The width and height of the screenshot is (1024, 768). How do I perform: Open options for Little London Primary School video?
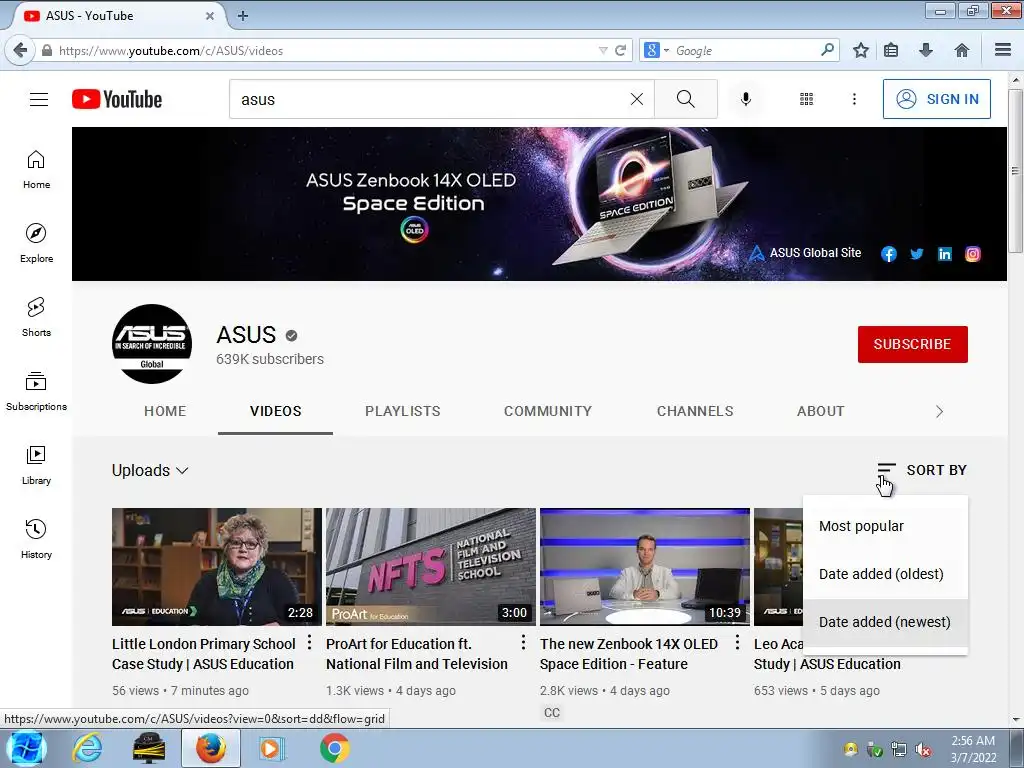tap(310, 643)
